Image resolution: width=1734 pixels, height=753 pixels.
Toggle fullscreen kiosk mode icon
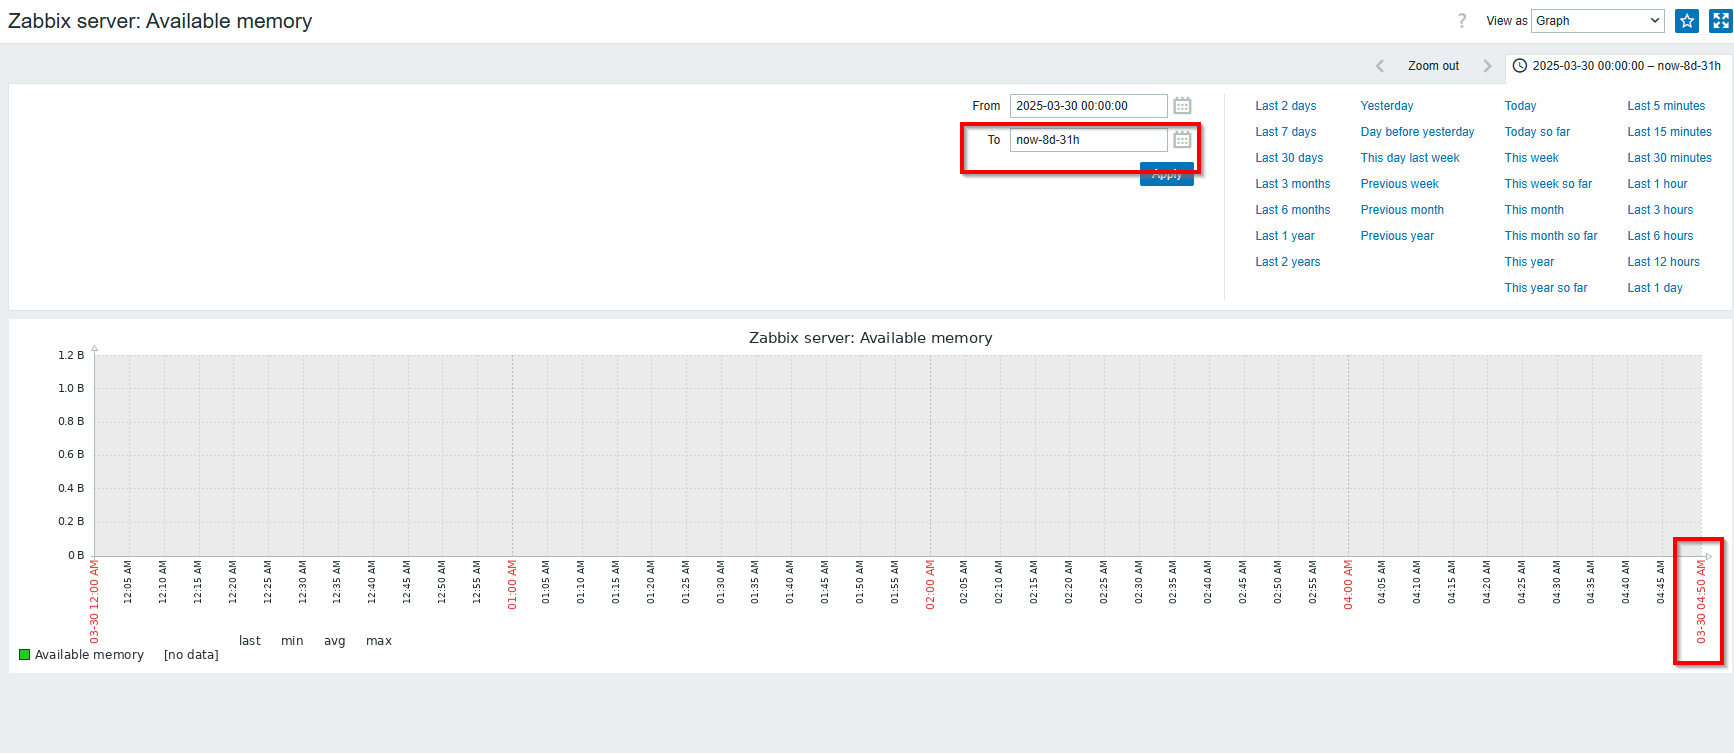[1721, 21]
